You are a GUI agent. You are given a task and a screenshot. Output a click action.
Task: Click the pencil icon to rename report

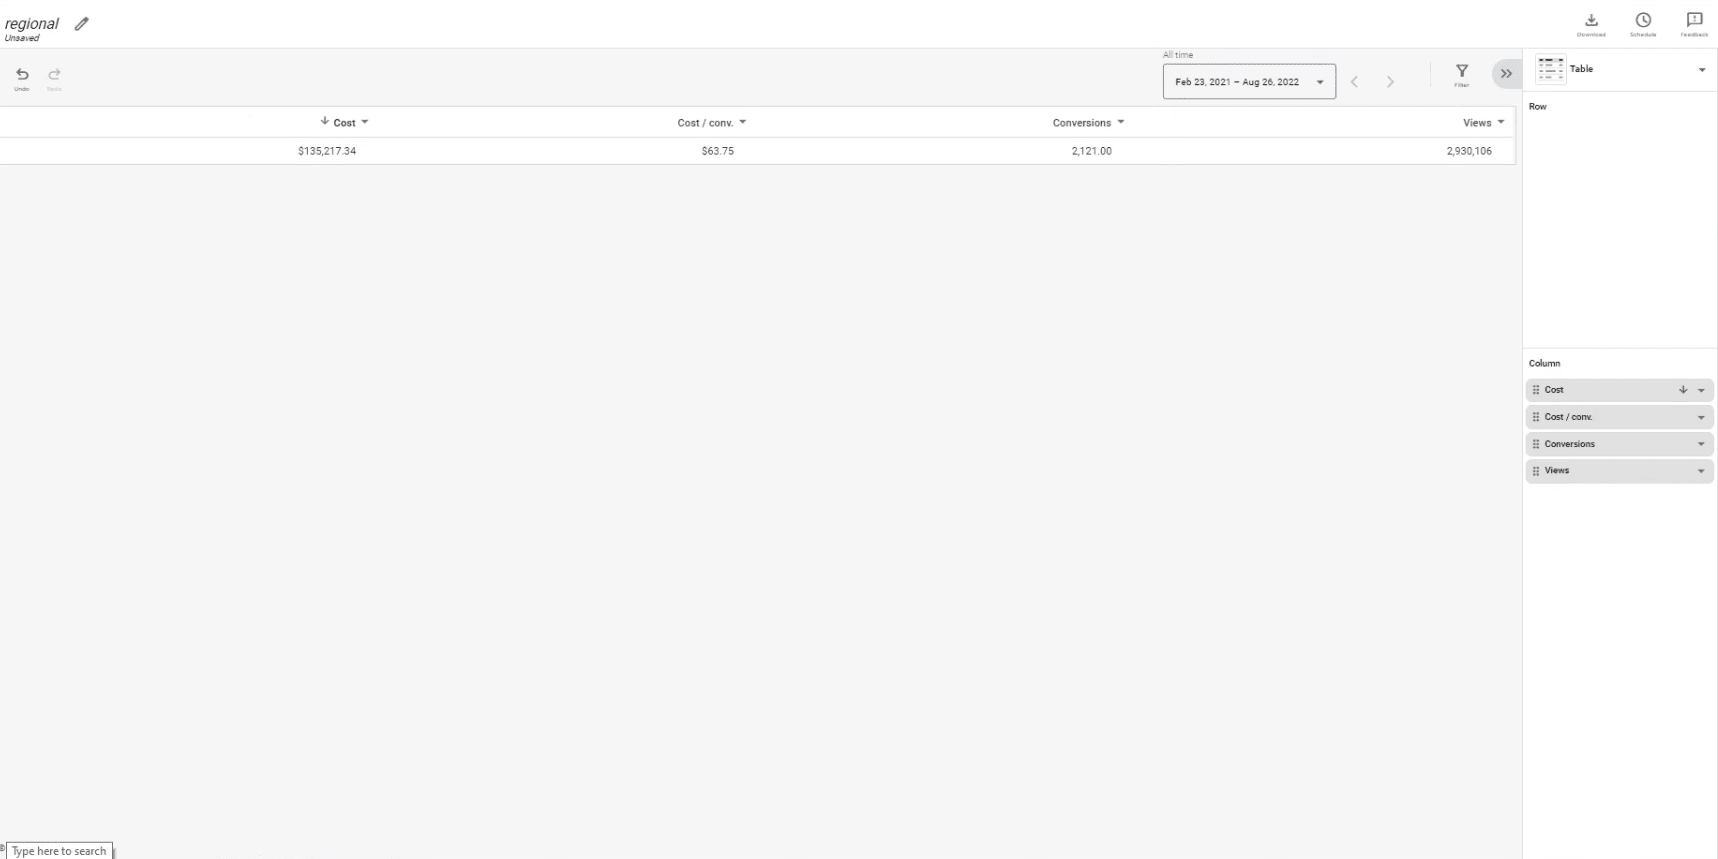tap(82, 24)
